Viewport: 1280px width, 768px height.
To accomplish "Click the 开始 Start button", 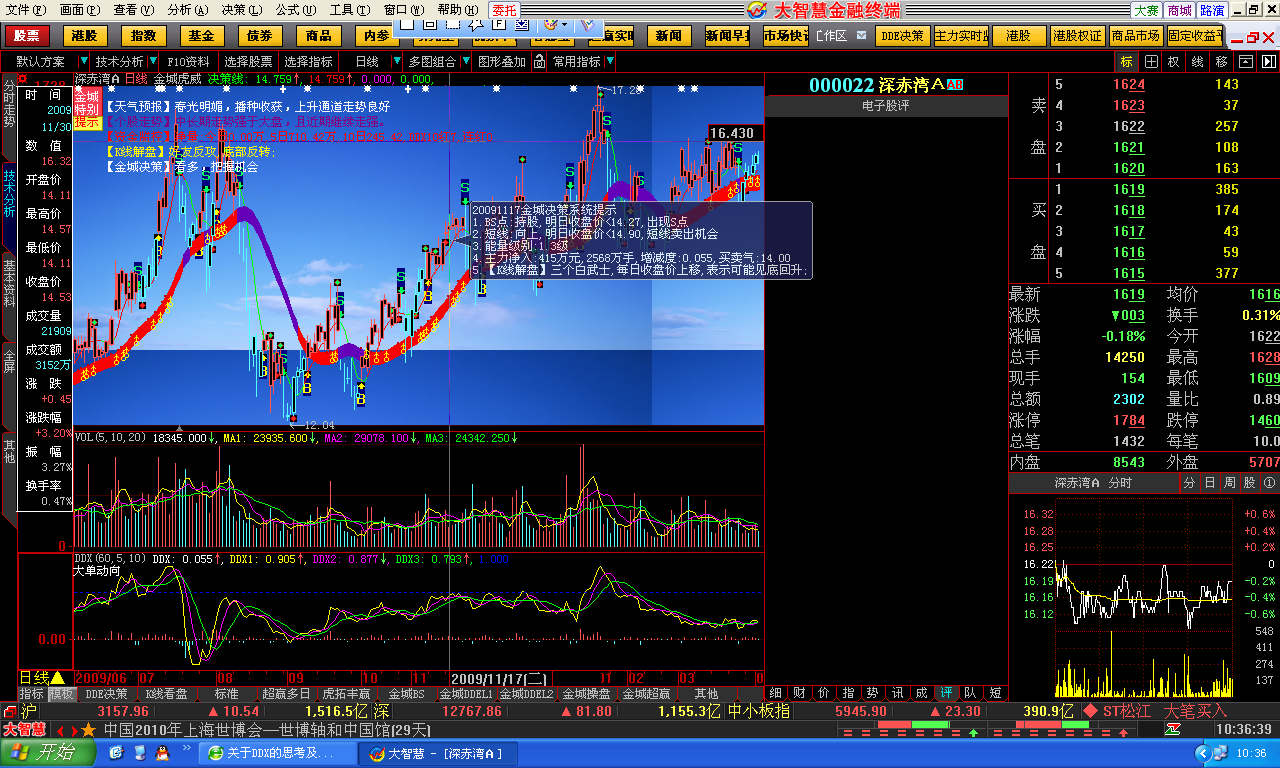I will click(x=49, y=753).
